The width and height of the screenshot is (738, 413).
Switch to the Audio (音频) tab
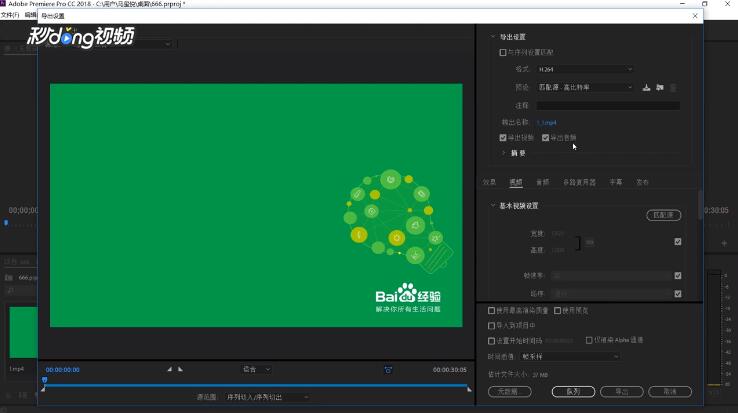543,182
